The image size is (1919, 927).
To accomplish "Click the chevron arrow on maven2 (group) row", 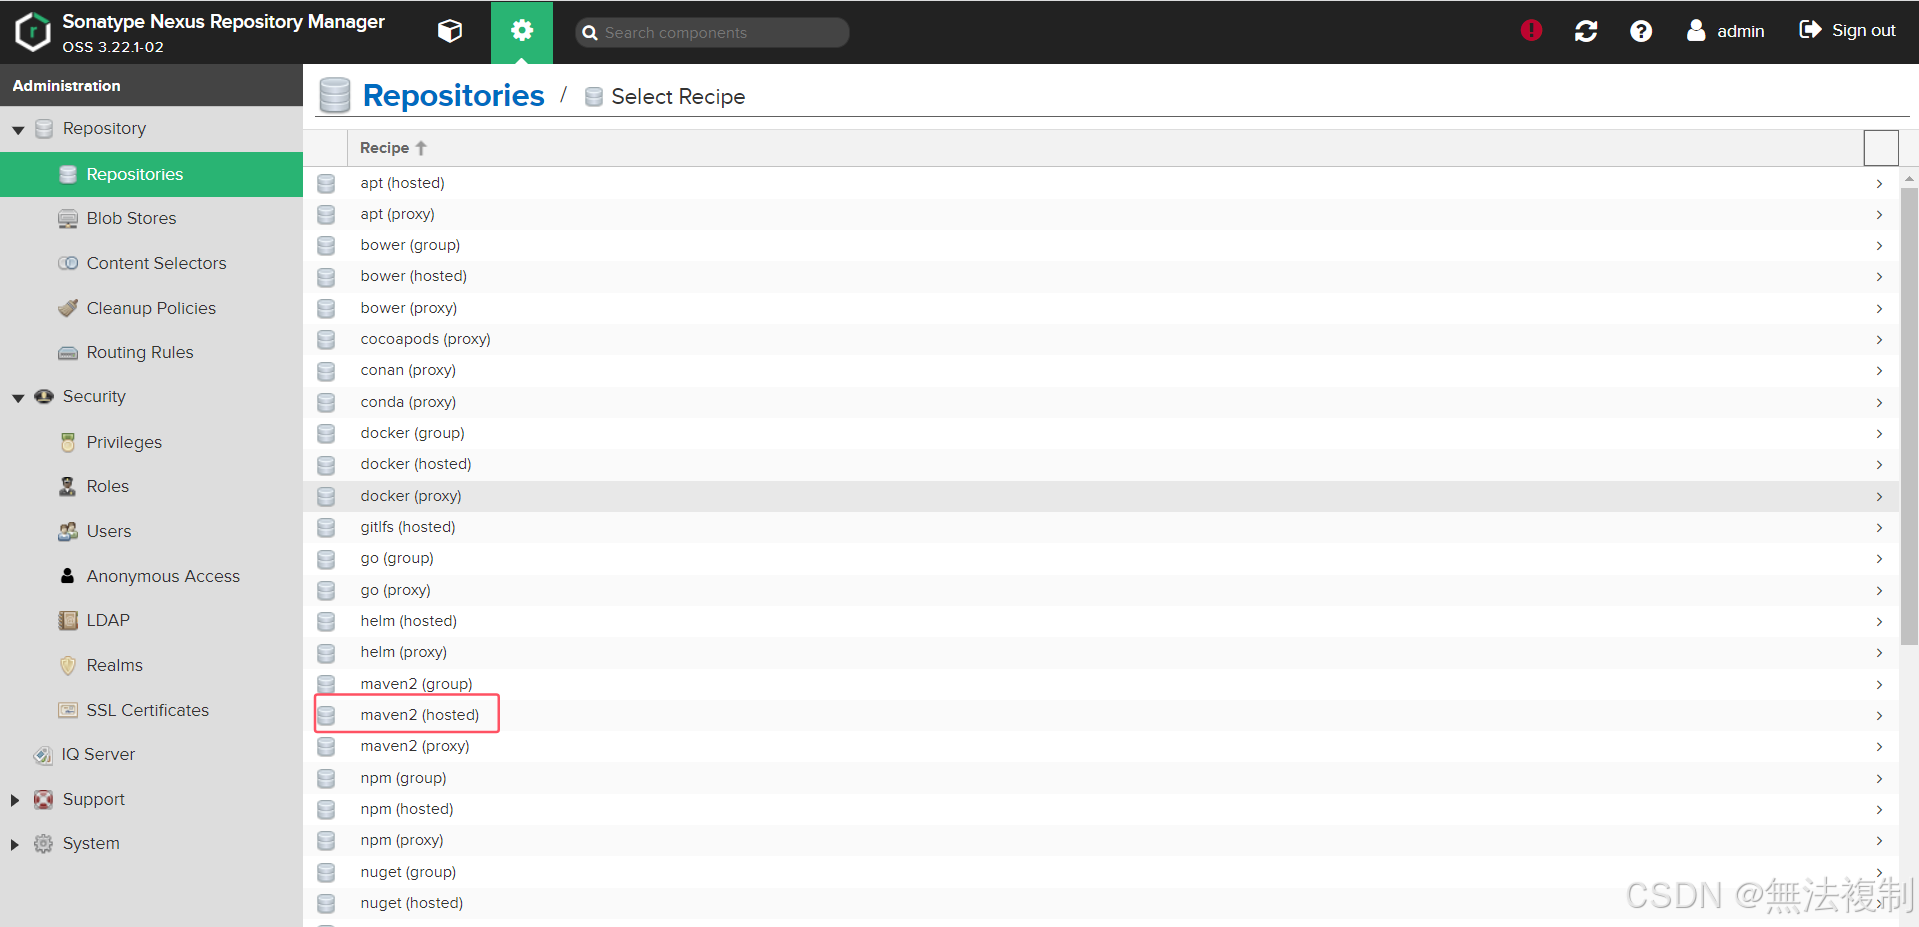I will pos(1879,685).
